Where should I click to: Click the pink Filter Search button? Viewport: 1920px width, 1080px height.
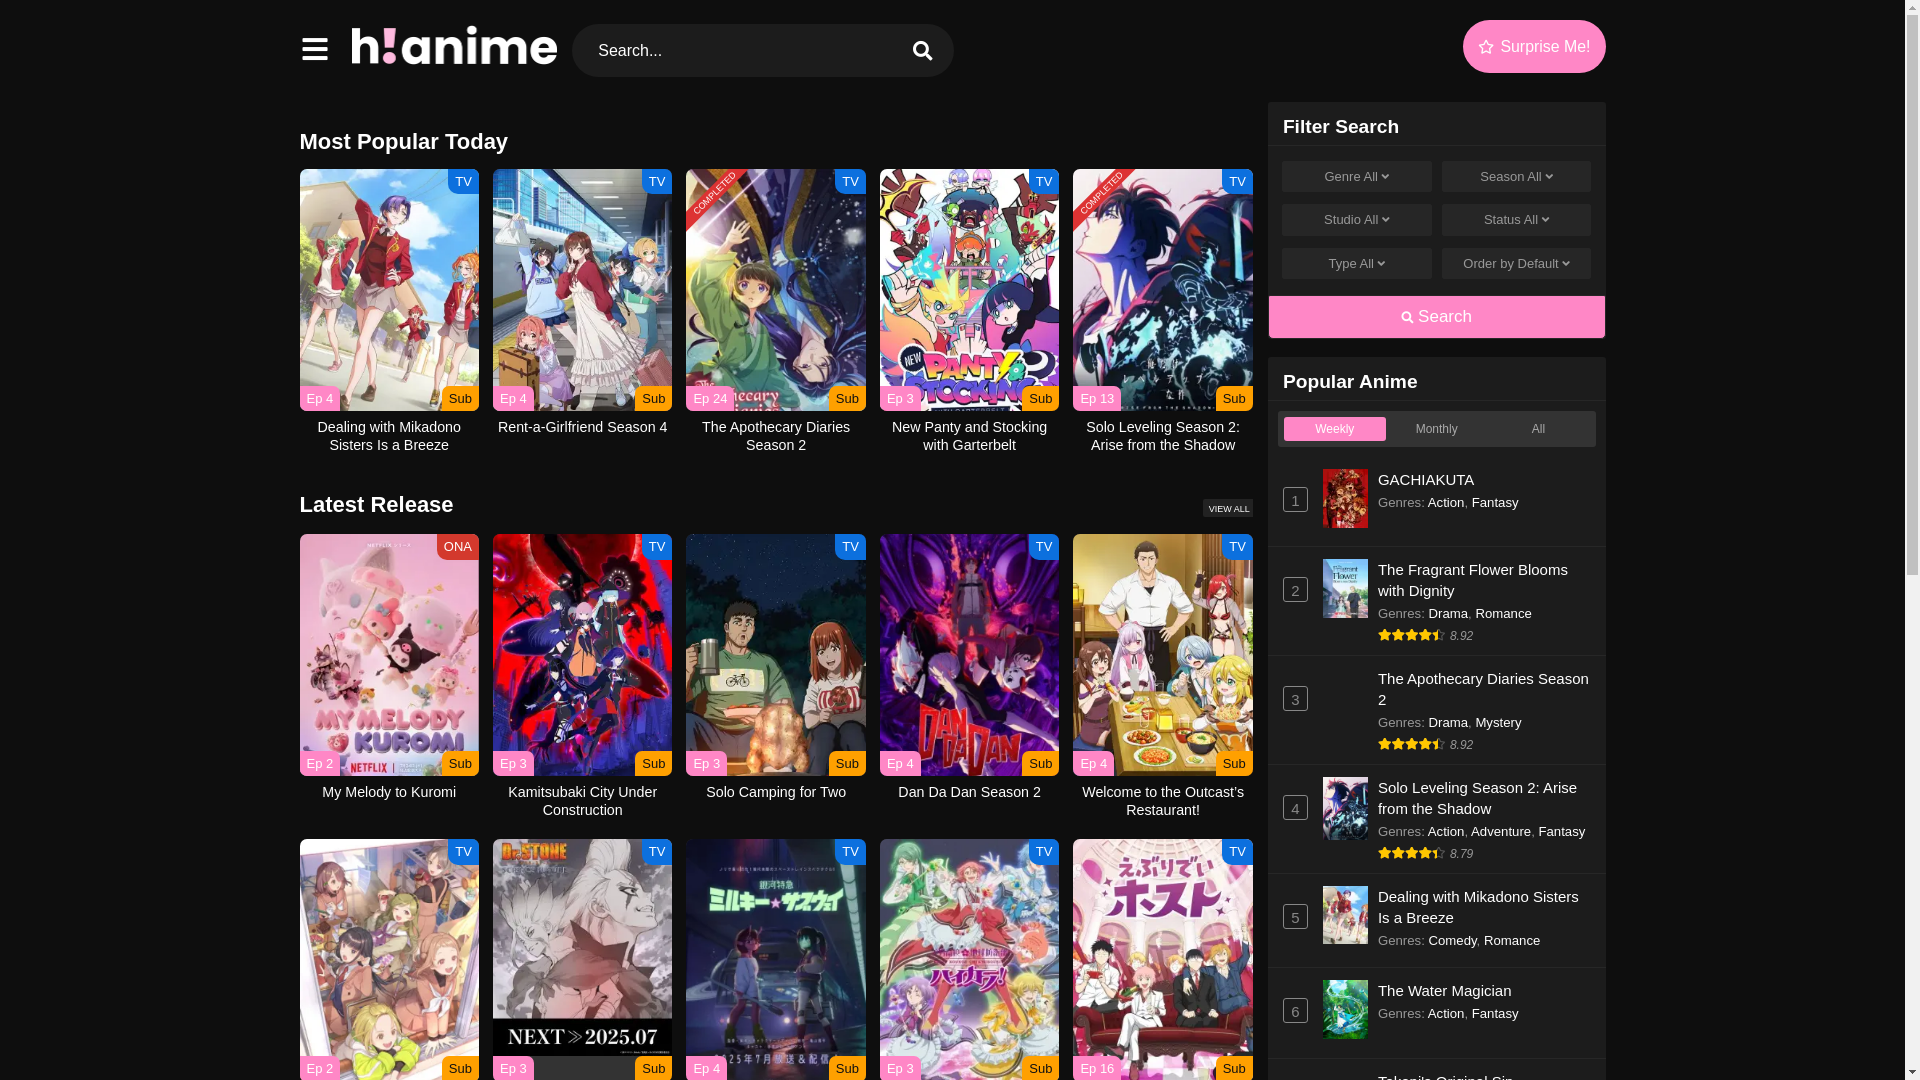coord(1437,317)
